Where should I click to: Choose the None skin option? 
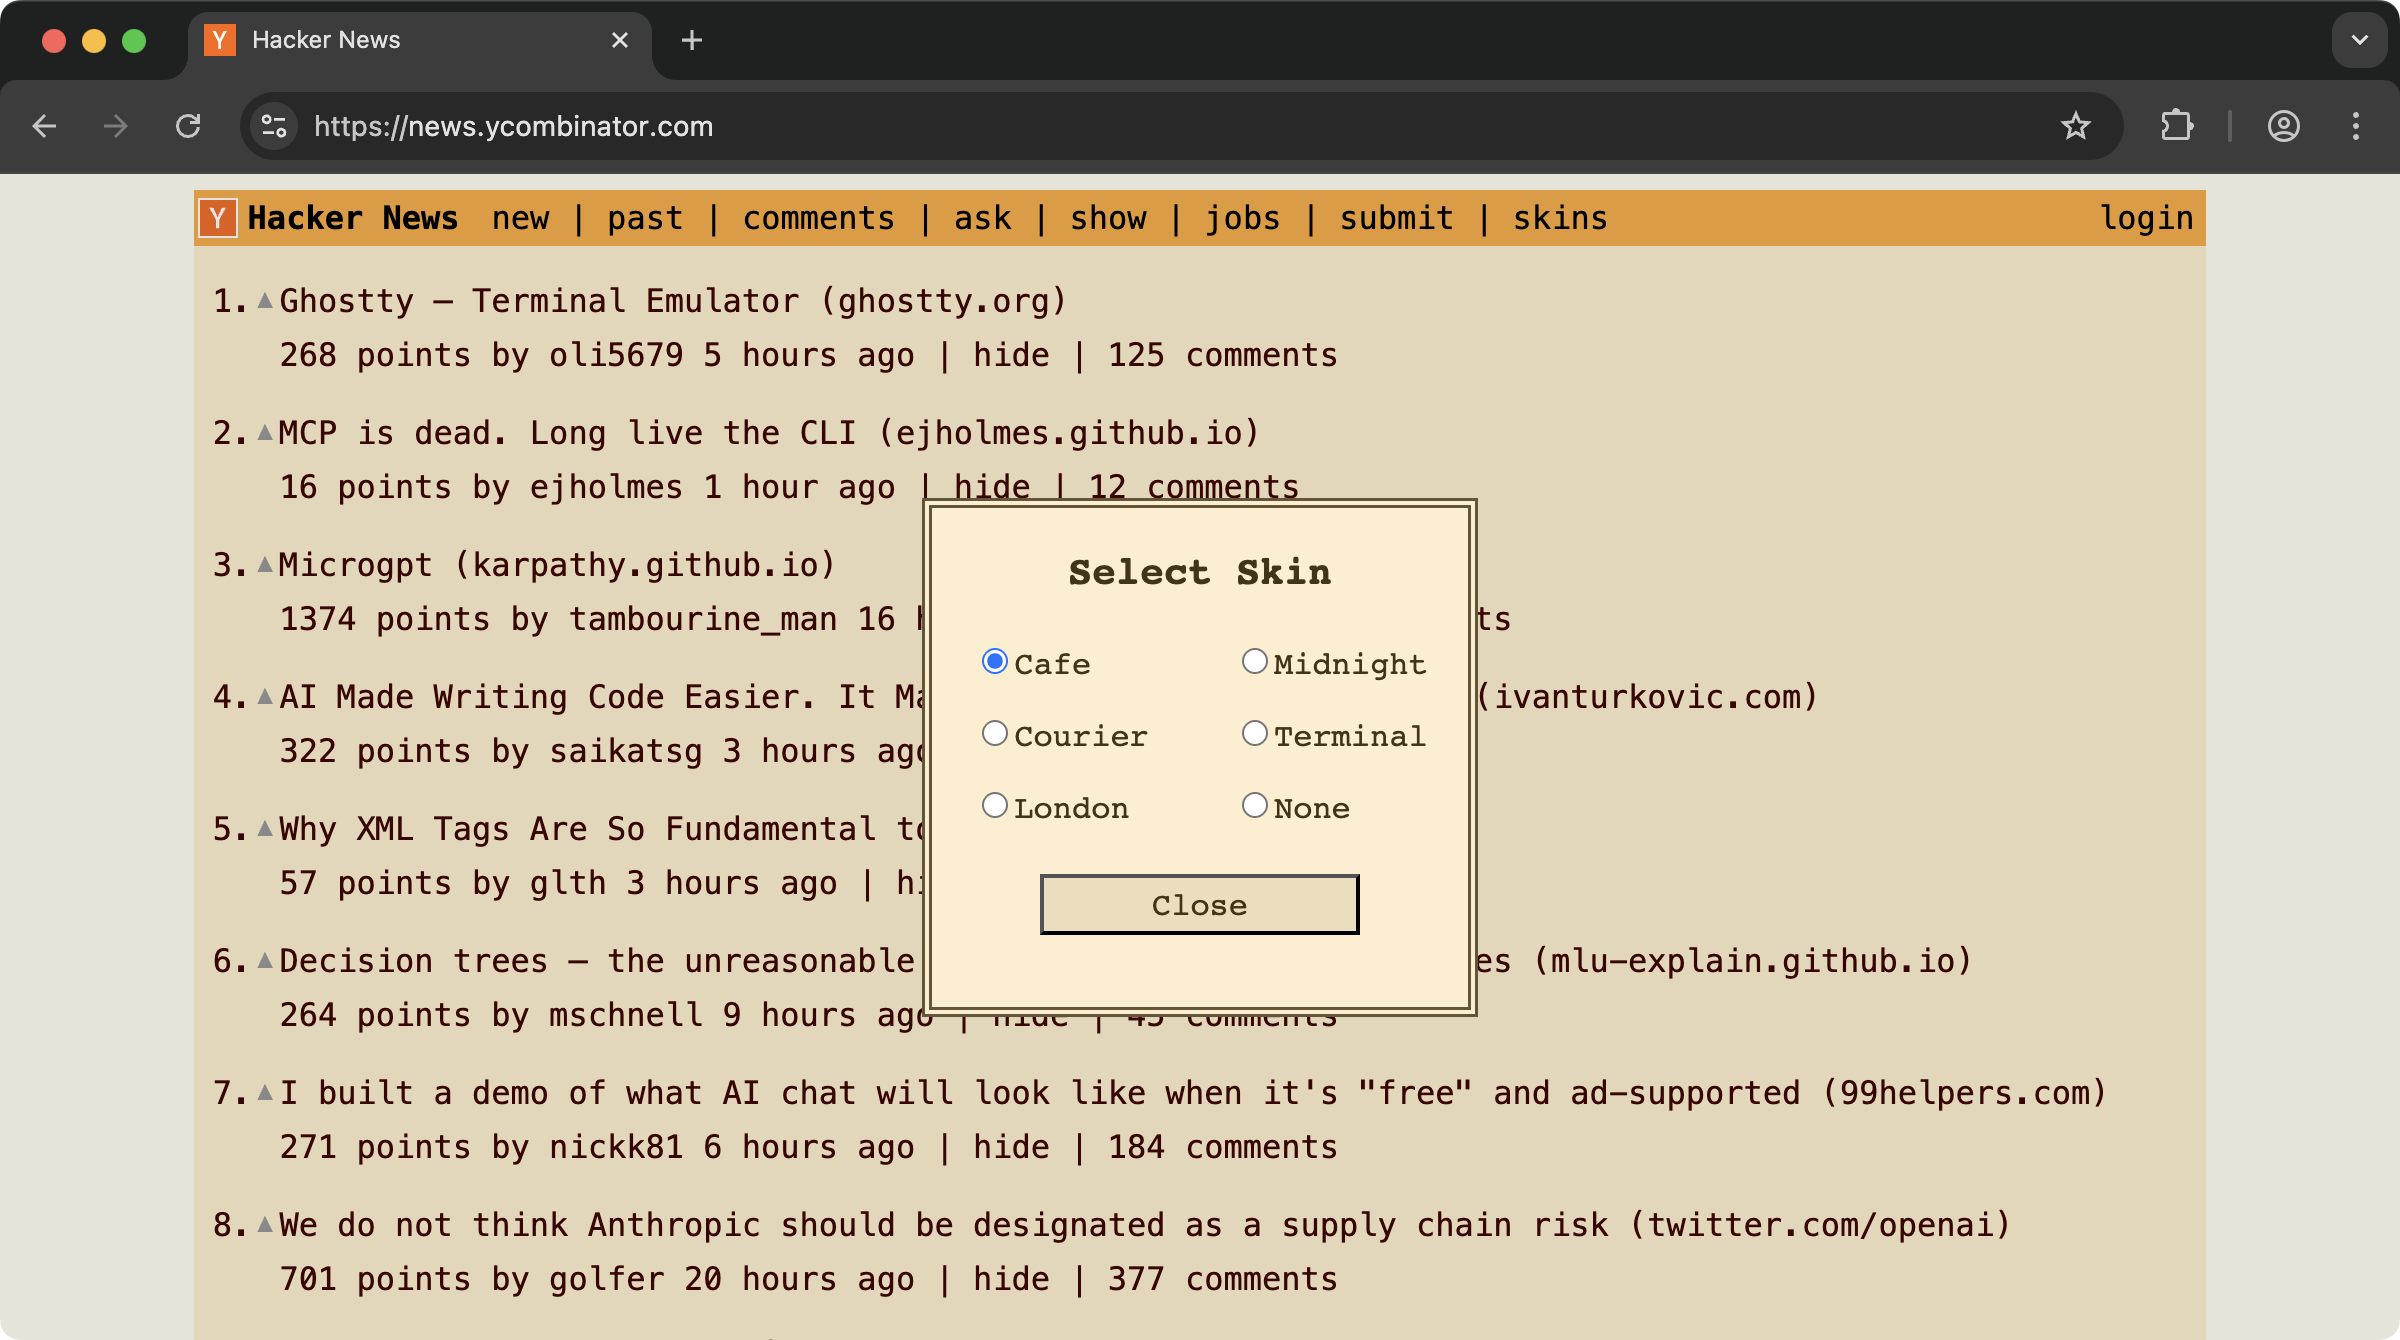pyautogui.click(x=1254, y=804)
